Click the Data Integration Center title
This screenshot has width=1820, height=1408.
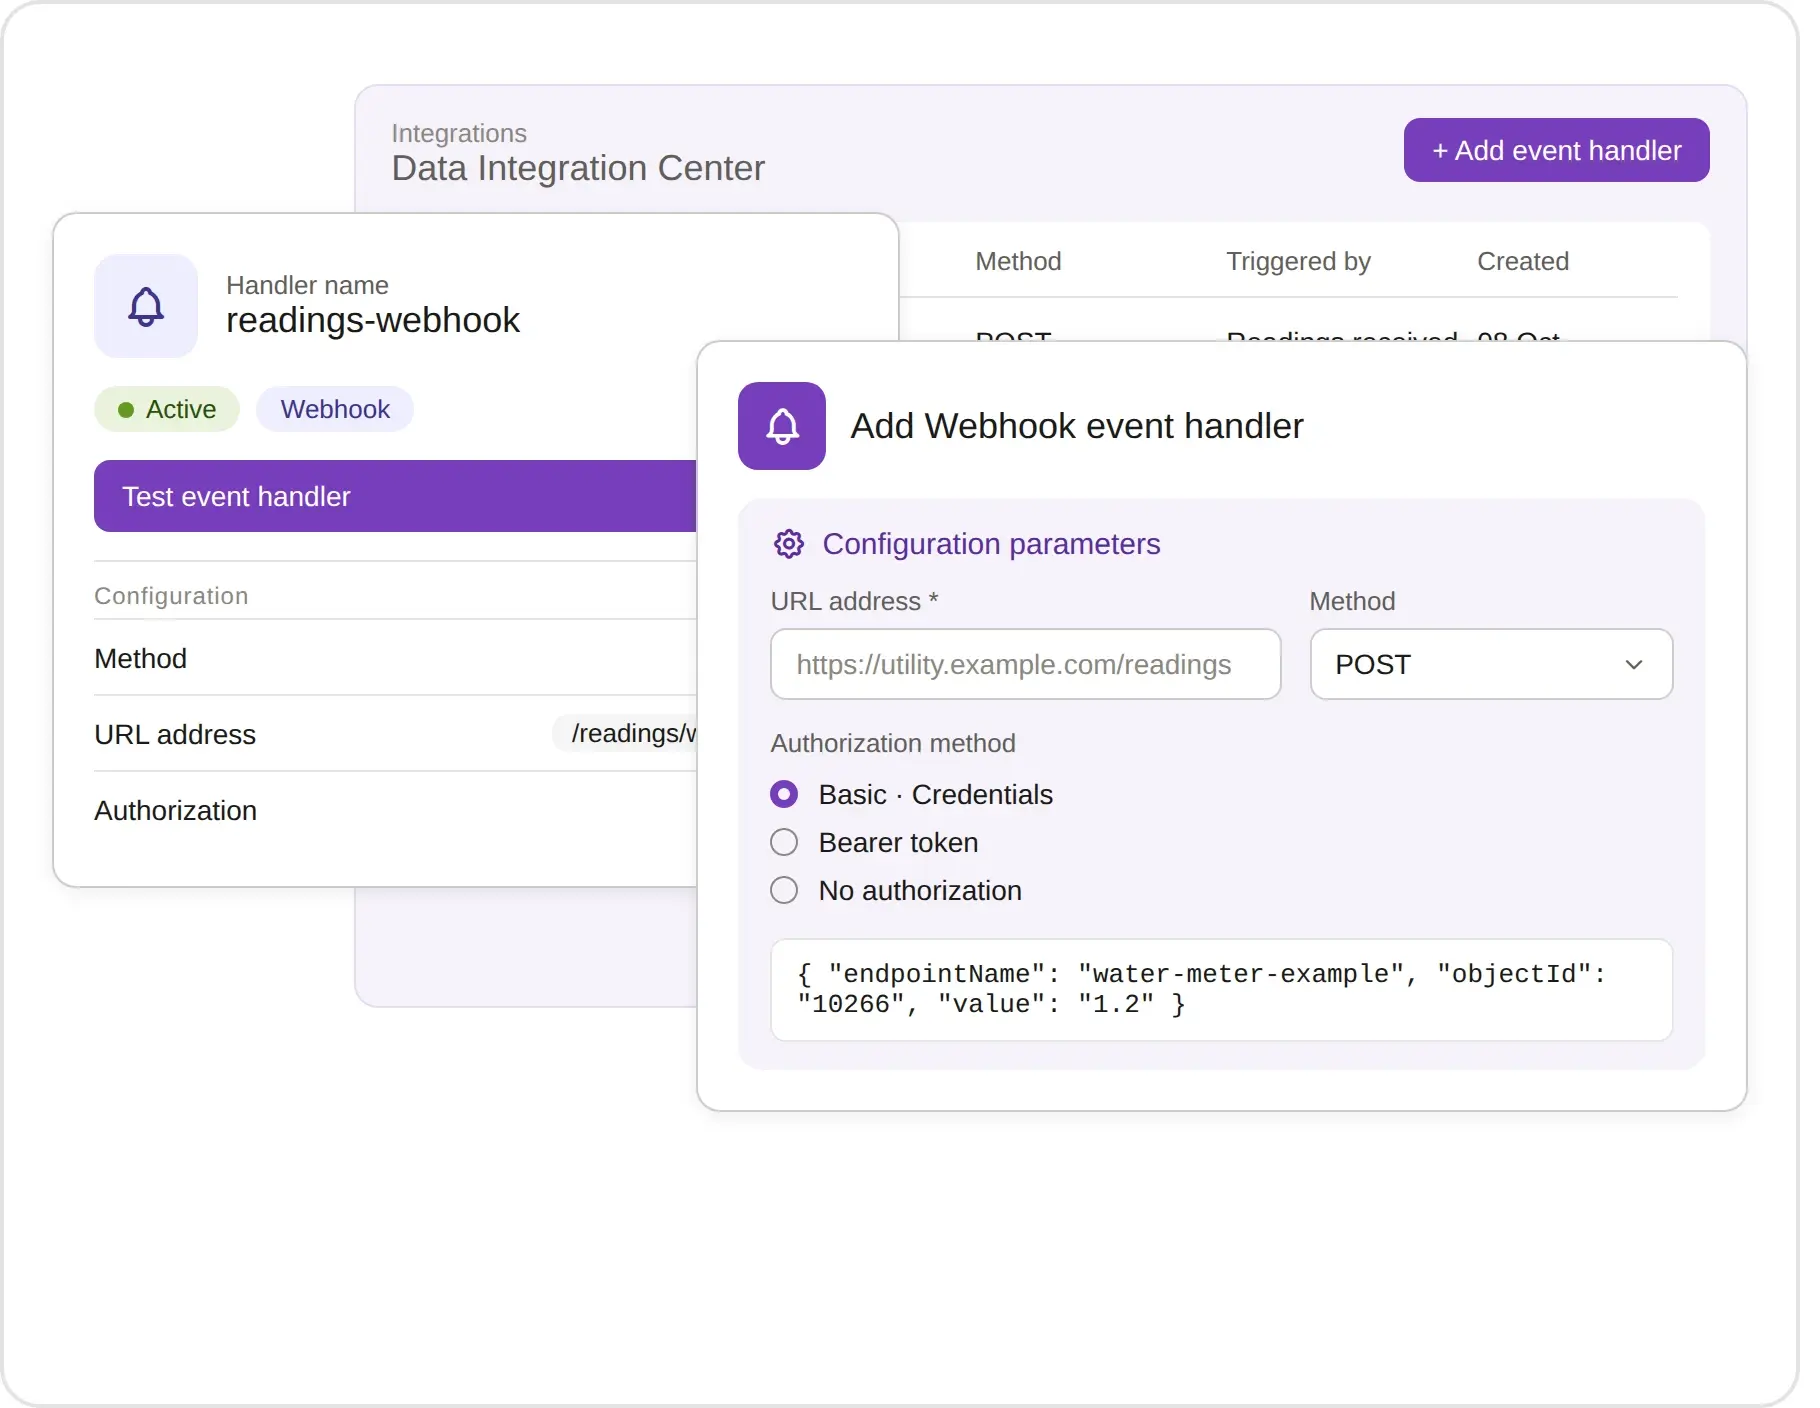[x=578, y=168]
